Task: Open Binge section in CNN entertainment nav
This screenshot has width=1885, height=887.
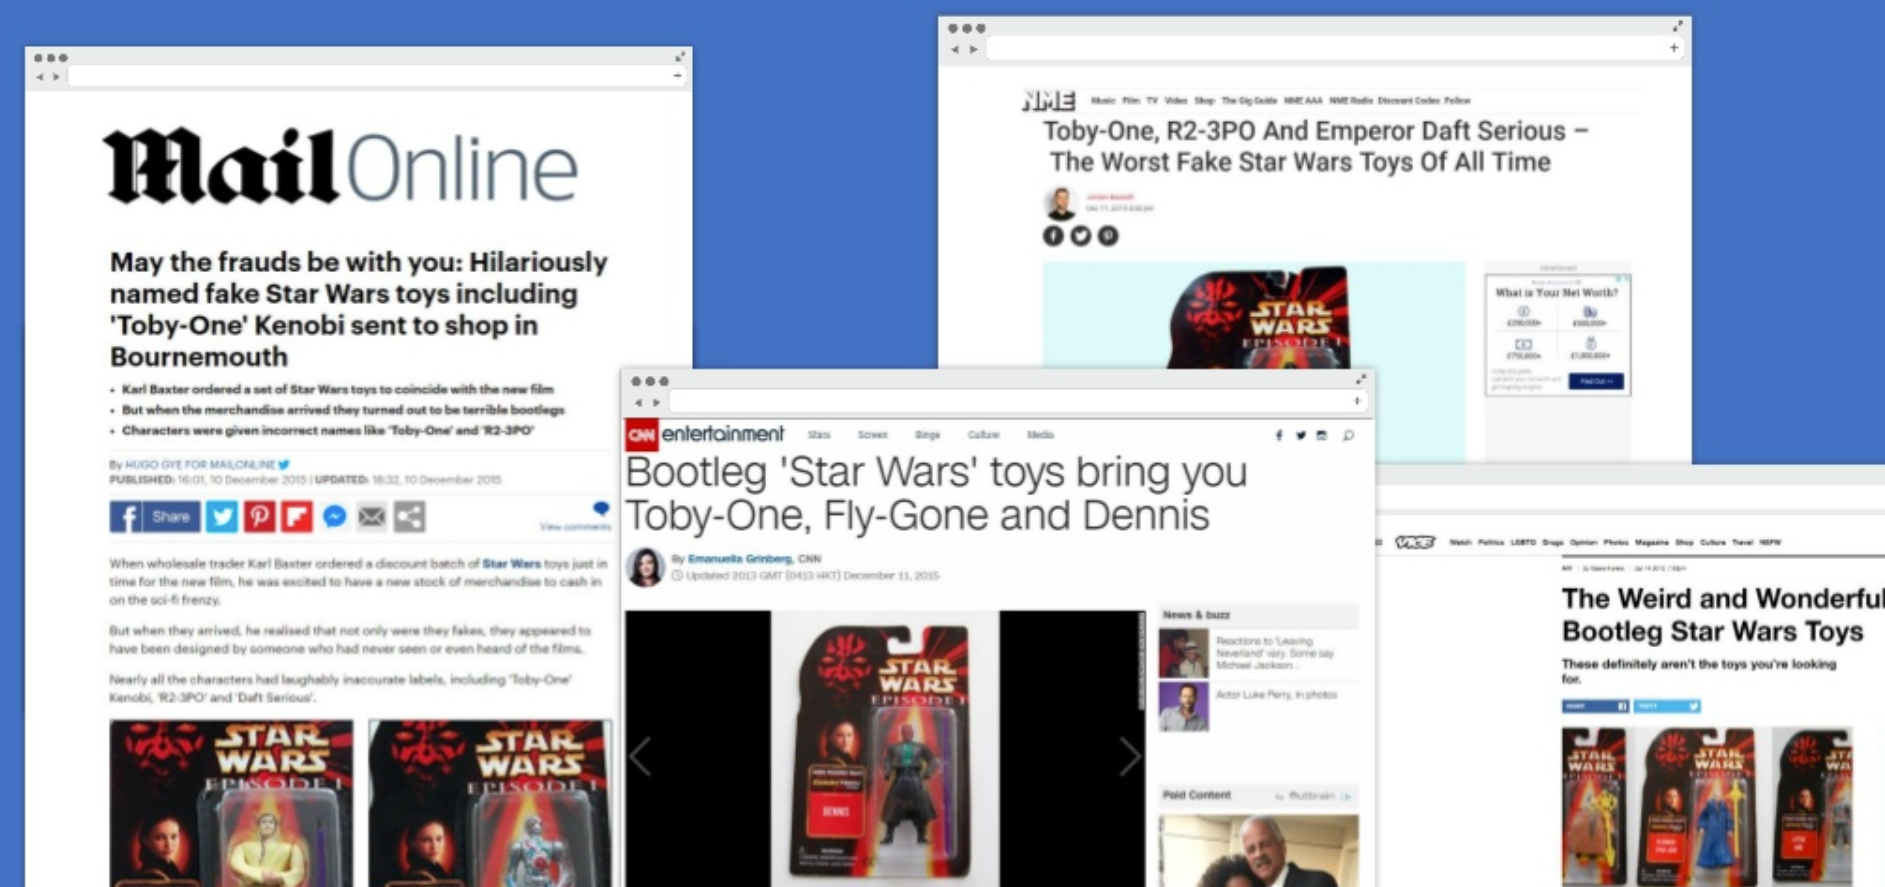Action: click(x=927, y=435)
